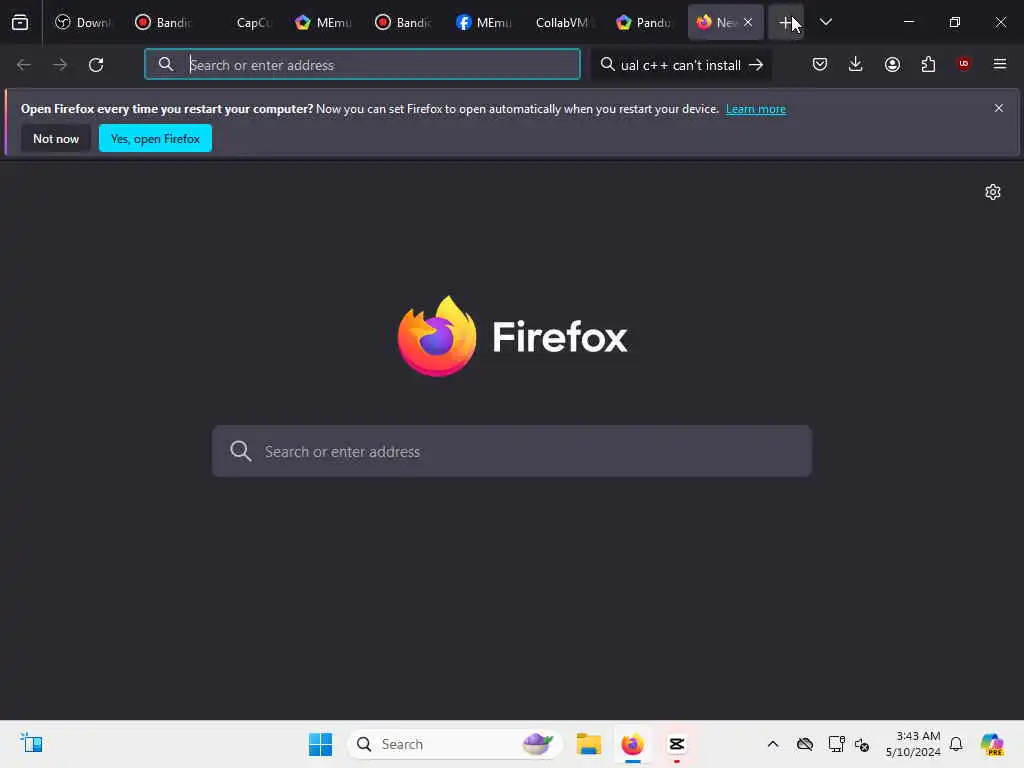1024x768 pixels.
Task: Open the Extensions puzzle icon
Action: [928, 64]
